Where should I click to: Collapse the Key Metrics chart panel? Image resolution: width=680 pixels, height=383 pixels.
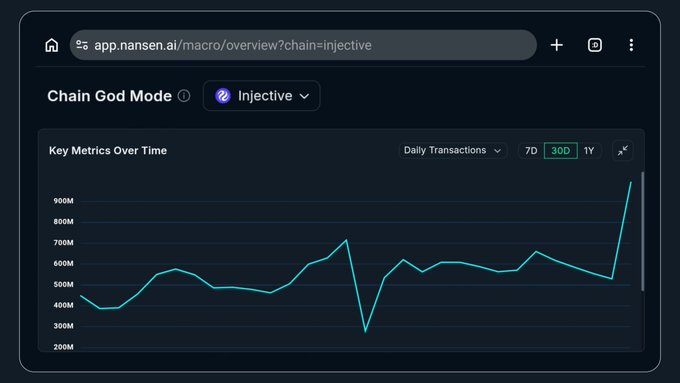pos(623,151)
